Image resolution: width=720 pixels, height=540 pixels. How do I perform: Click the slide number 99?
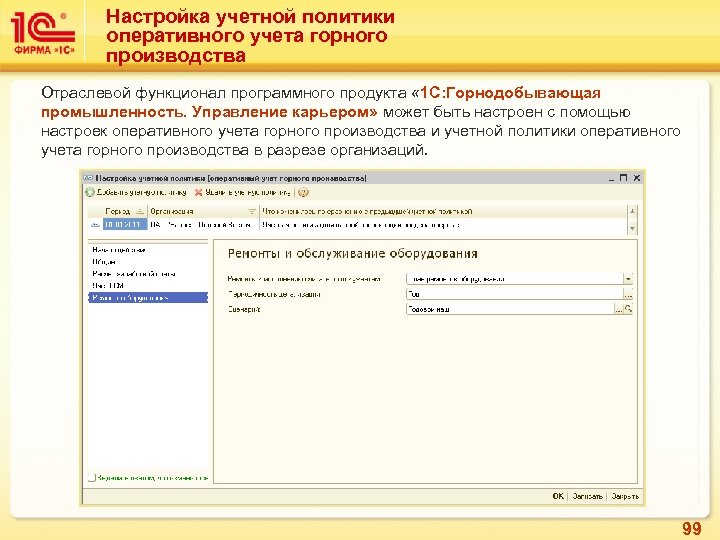click(x=692, y=529)
